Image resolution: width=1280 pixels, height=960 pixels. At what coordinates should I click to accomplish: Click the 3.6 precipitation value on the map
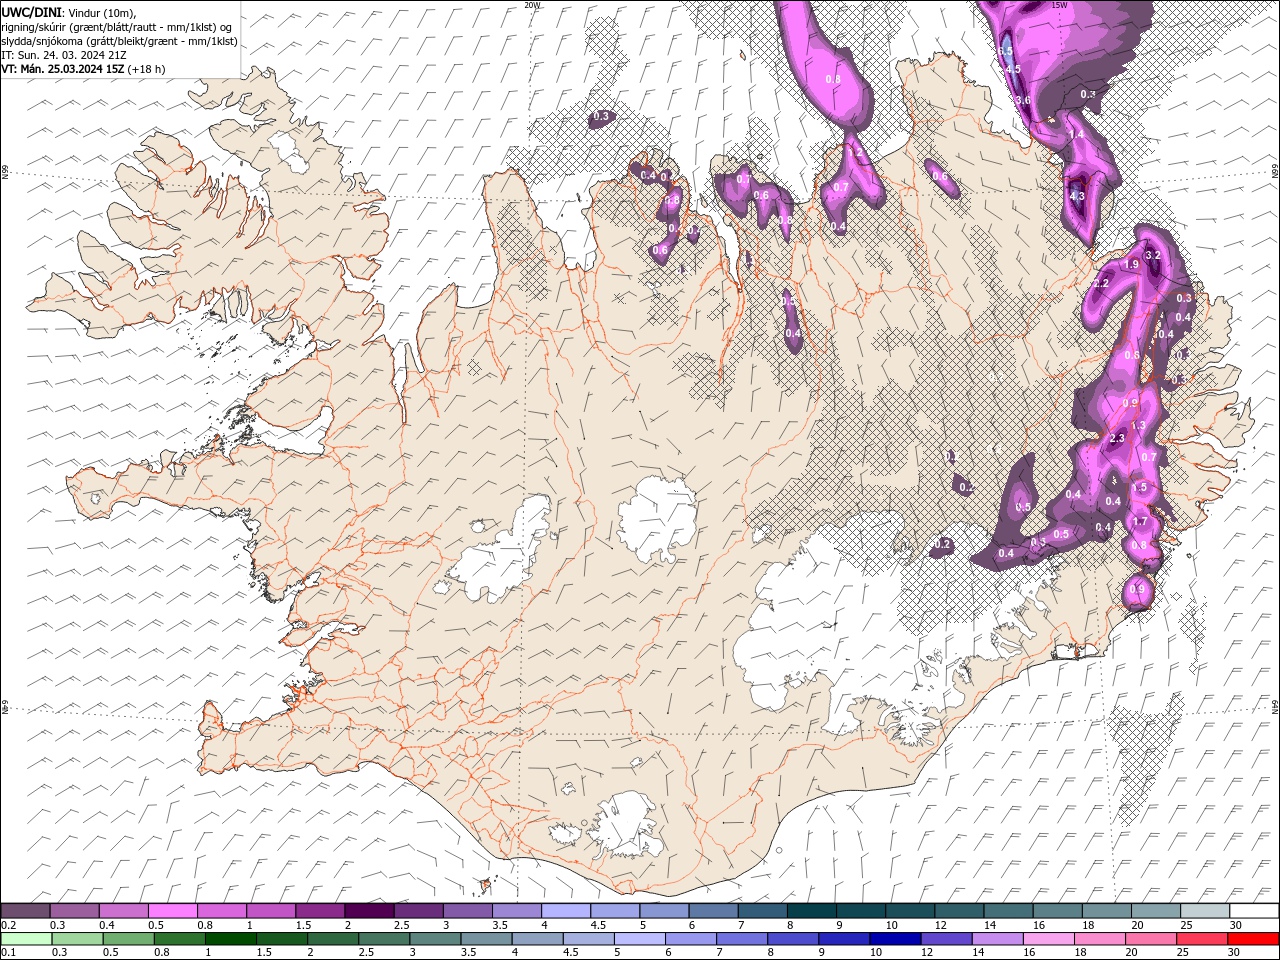(1023, 100)
